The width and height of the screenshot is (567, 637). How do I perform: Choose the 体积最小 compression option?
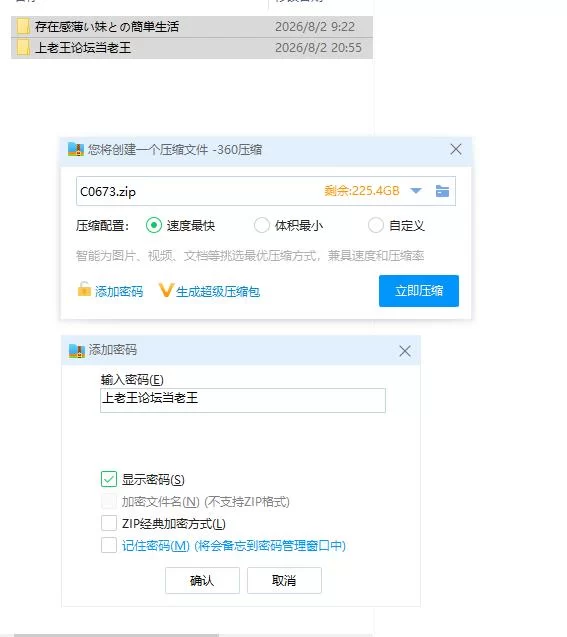pyautogui.click(x=262, y=225)
